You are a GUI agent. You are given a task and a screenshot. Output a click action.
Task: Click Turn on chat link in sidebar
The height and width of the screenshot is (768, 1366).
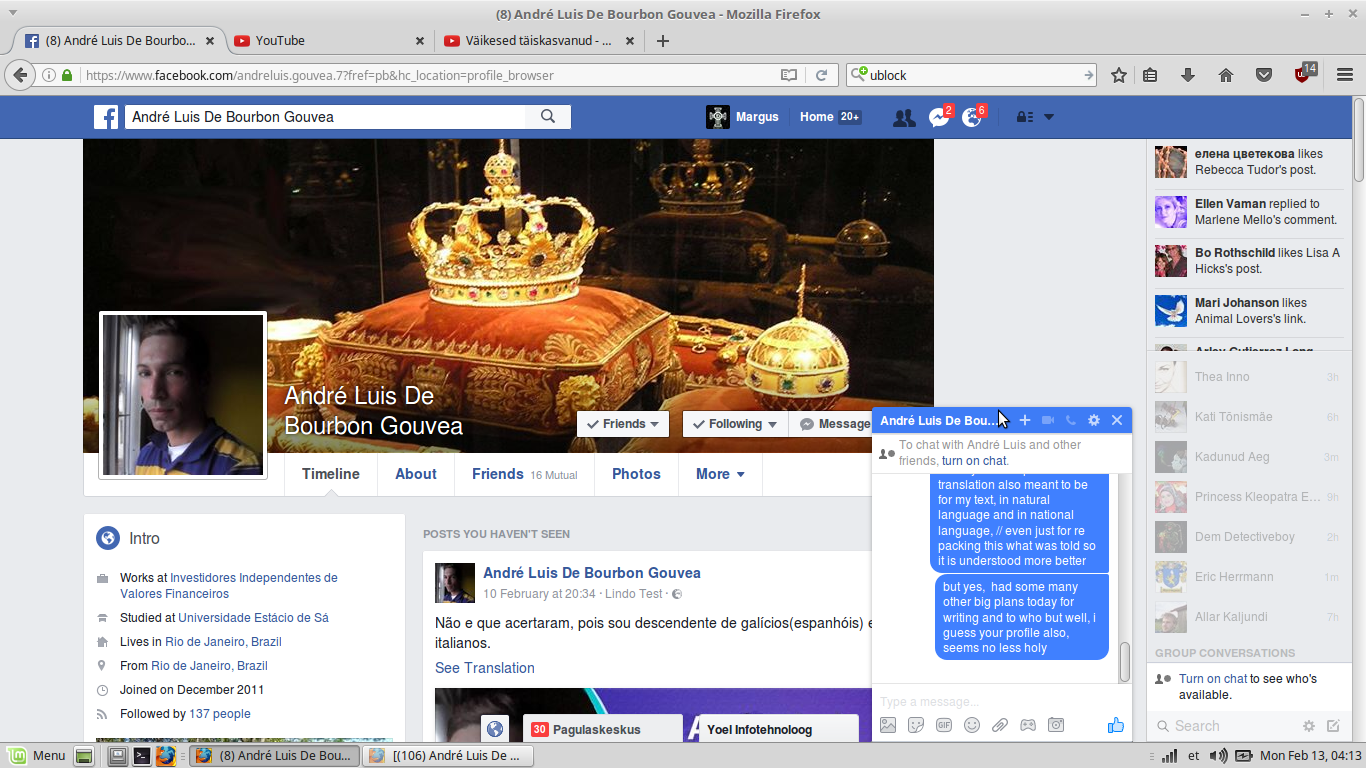click(1213, 679)
